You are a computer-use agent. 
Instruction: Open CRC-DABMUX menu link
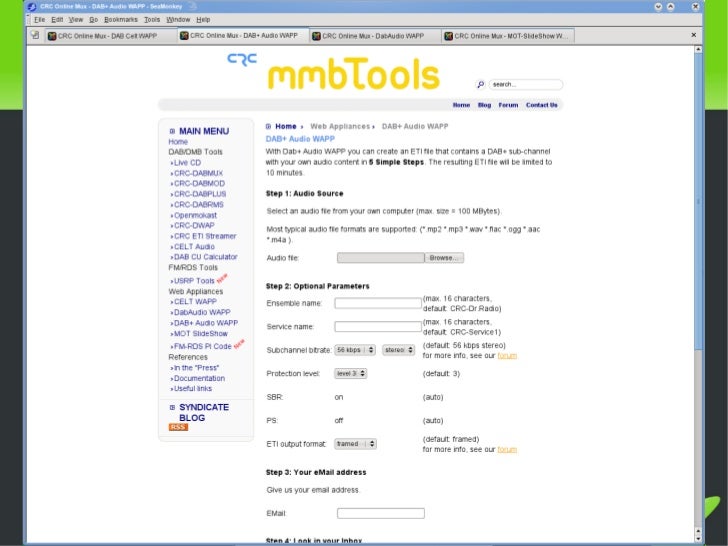point(198,173)
